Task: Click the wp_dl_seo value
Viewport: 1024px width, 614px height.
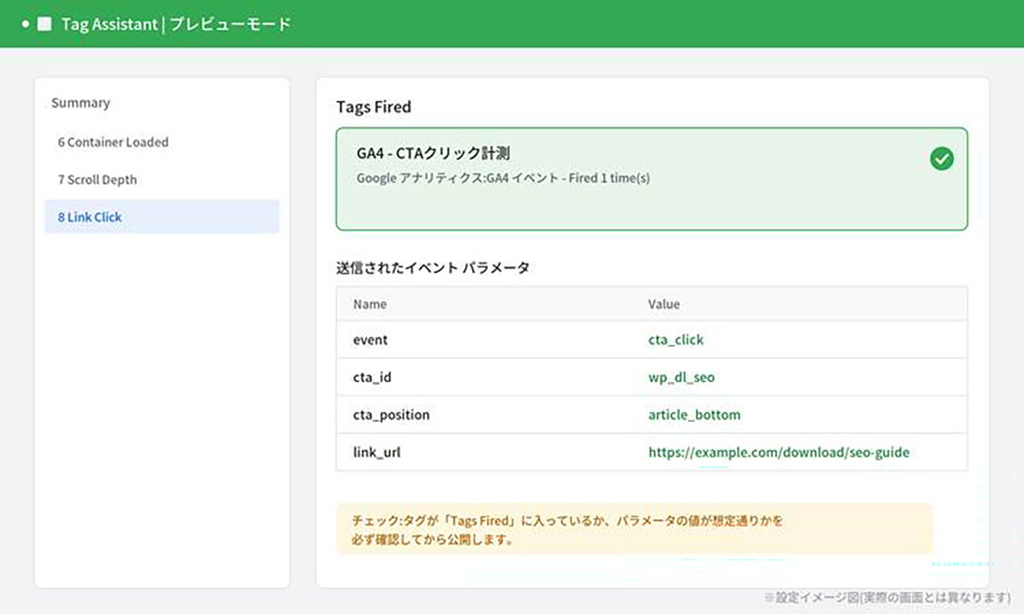Action: (681, 377)
